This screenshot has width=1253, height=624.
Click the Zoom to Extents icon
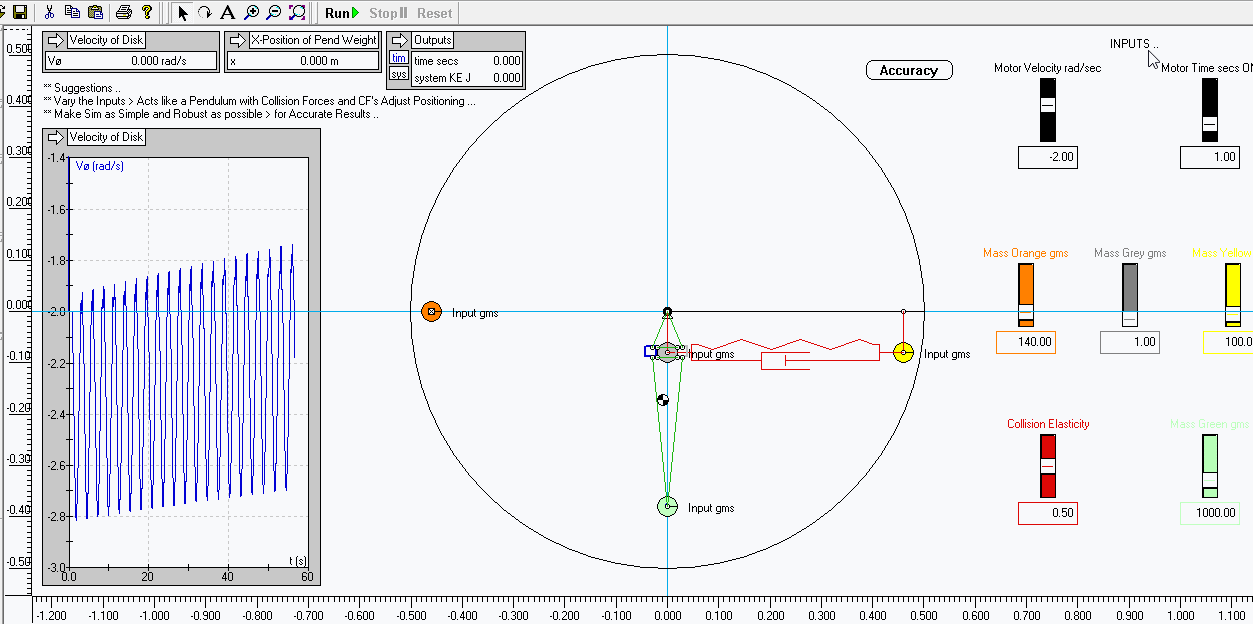(x=297, y=13)
